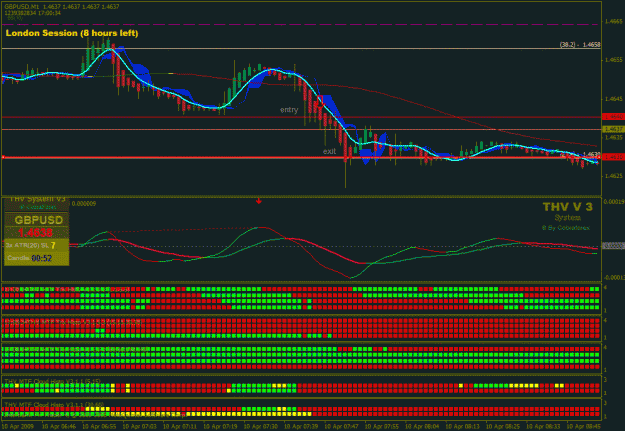Click the 1.4625 price axis label
This screenshot has height=431, width=625.
pos(614,175)
